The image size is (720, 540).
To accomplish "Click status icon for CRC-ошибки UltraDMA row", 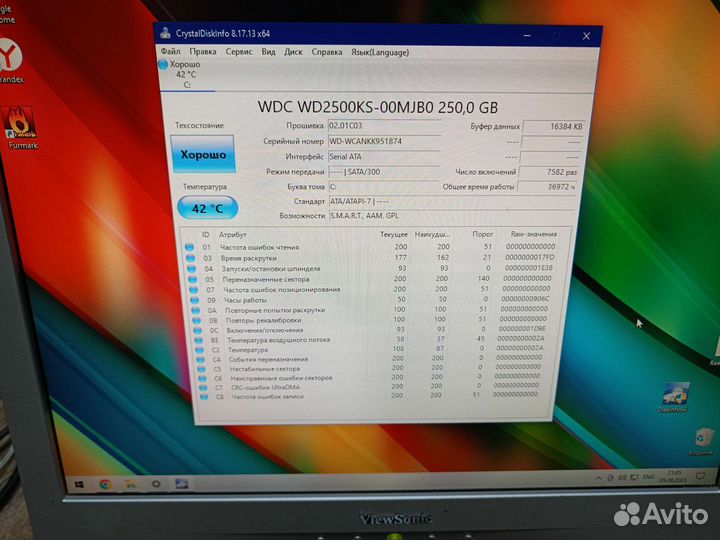I will (x=202, y=388).
